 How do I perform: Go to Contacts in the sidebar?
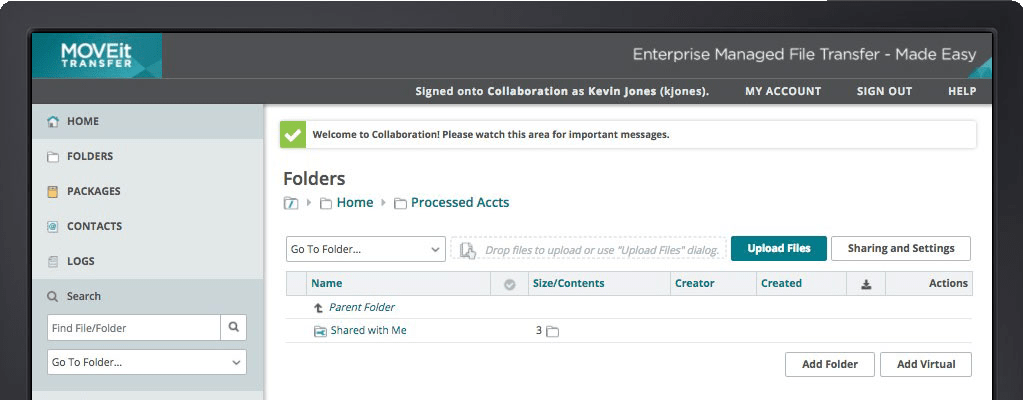[x=94, y=226]
